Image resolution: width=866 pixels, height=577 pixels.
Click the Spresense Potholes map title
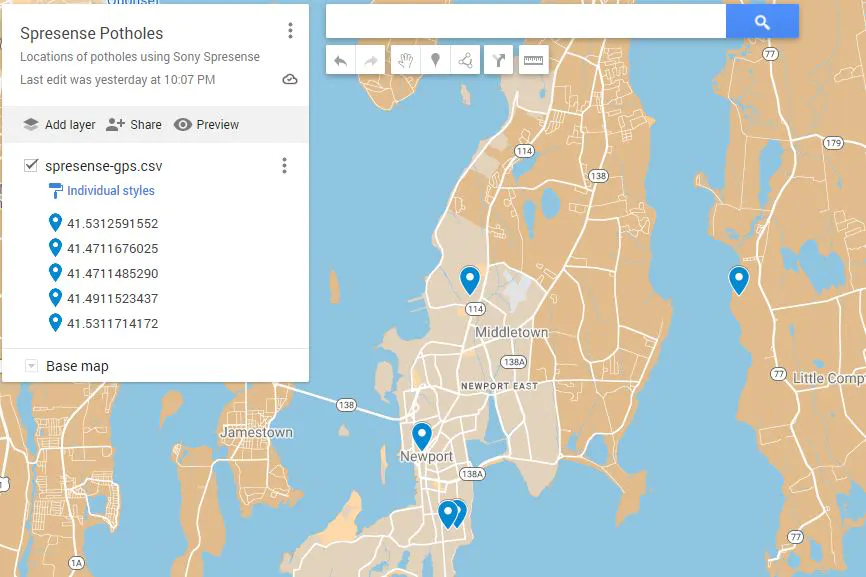92,34
